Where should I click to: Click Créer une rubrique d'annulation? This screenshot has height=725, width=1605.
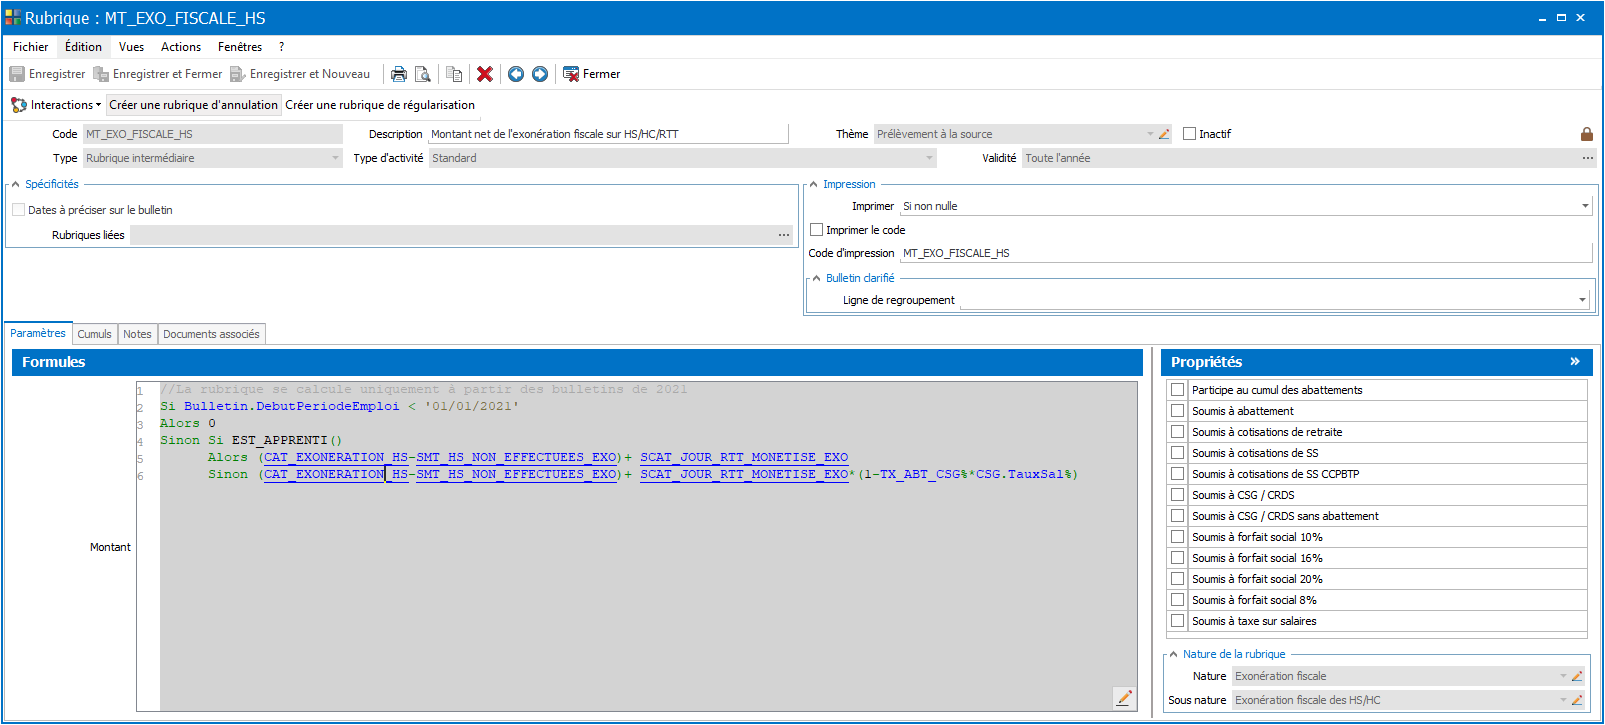point(194,105)
